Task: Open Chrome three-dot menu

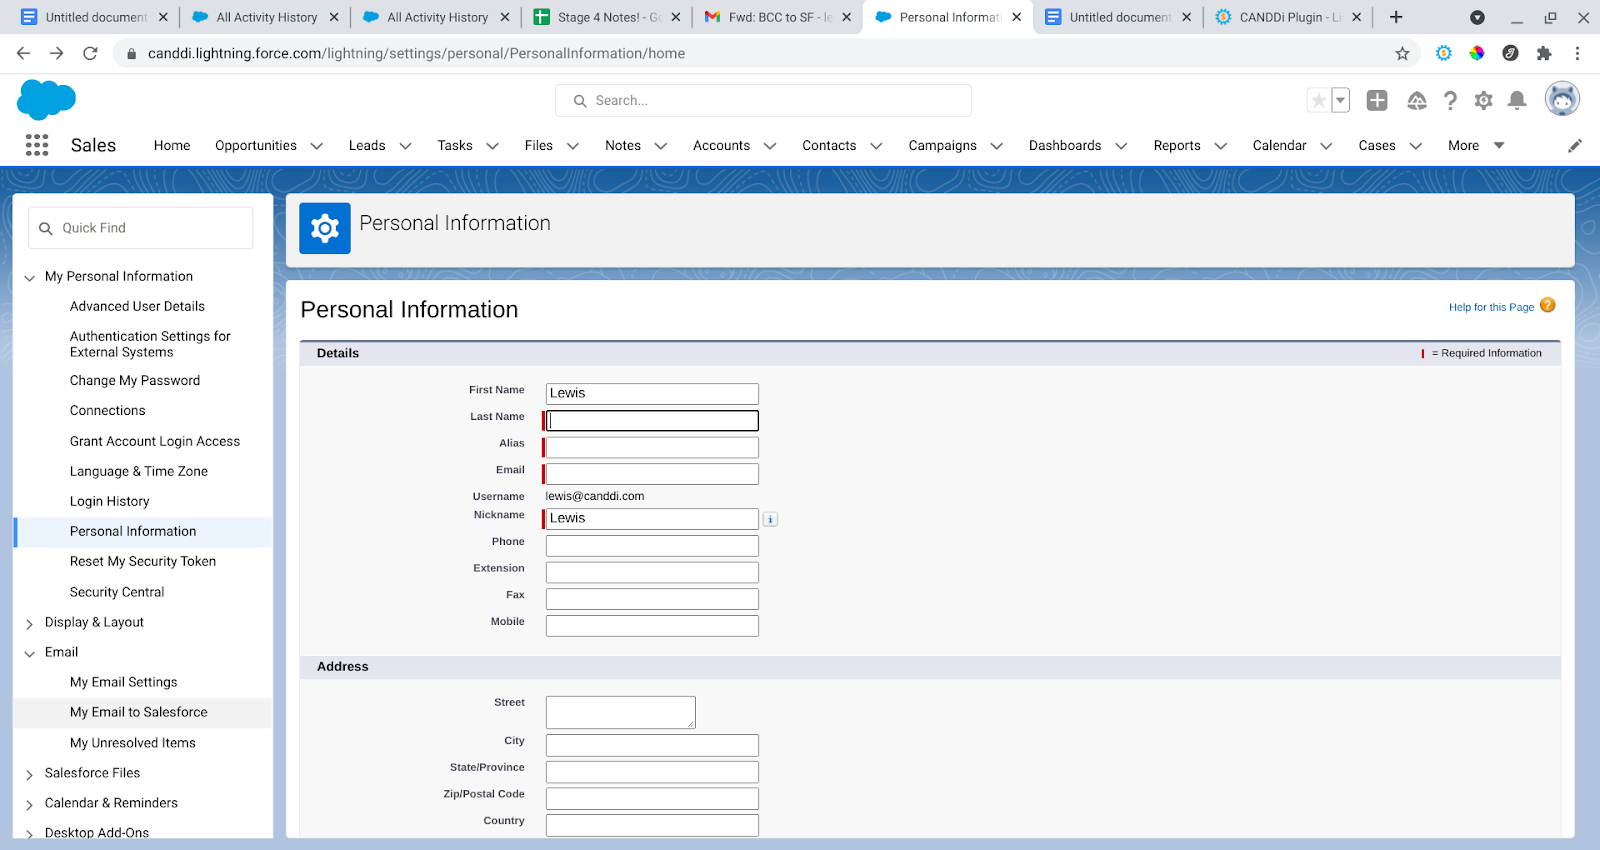Action: point(1577,53)
